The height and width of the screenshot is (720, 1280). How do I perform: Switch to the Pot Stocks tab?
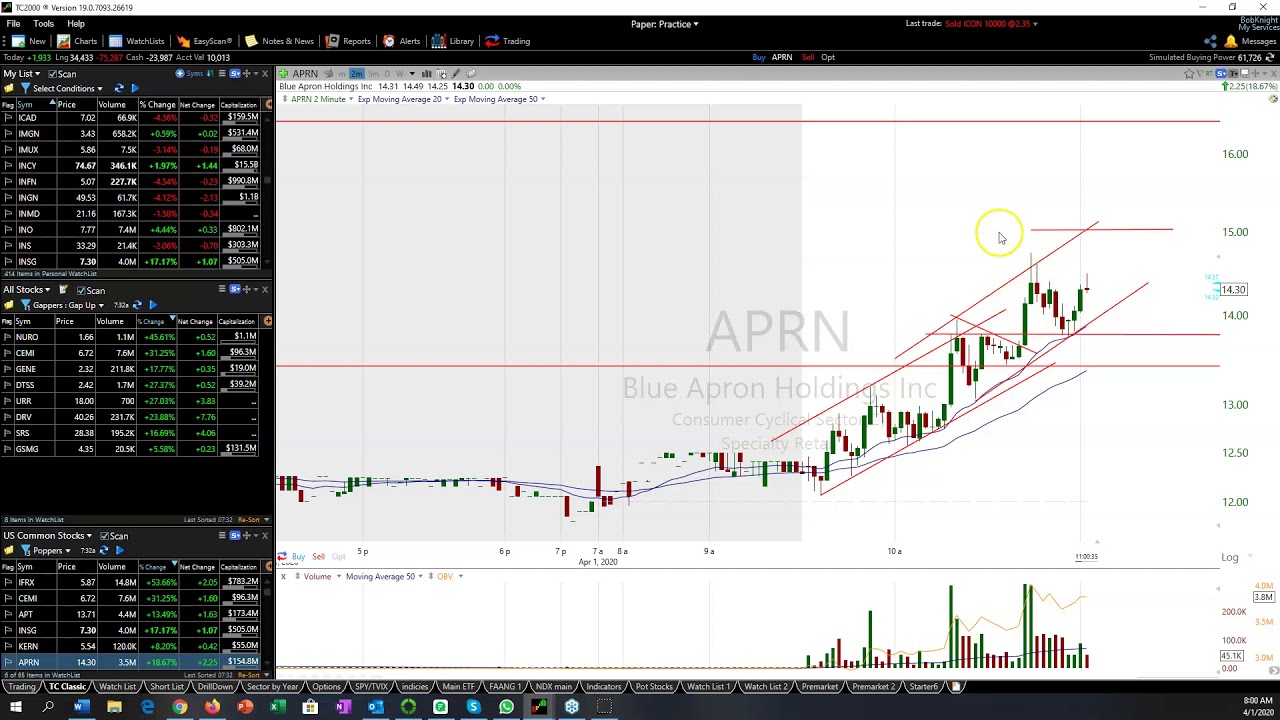pyautogui.click(x=654, y=687)
